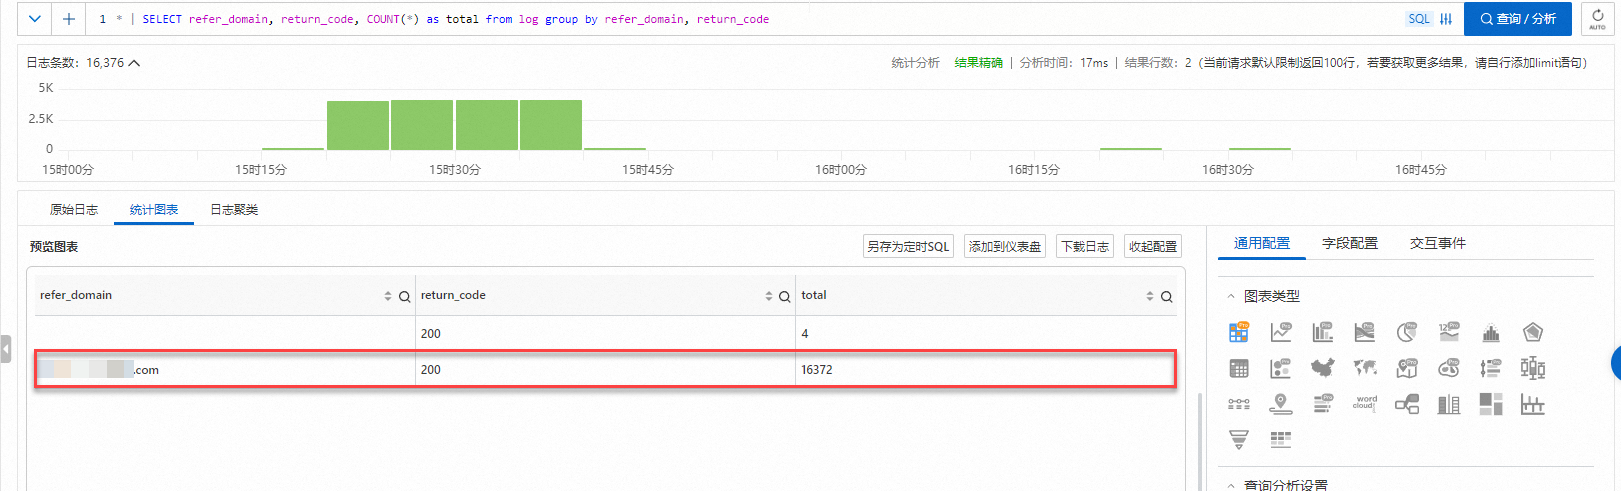Collapse the 图表类型 section
This screenshot has height=491, width=1621.
click(1231, 297)
